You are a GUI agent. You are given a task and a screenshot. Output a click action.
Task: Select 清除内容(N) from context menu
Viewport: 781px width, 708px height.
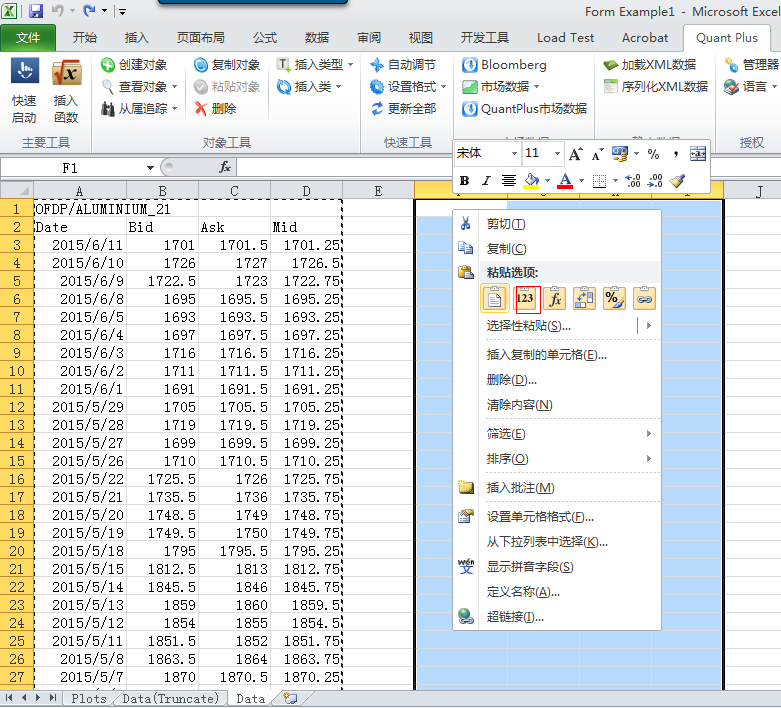(x=558, y=405)
